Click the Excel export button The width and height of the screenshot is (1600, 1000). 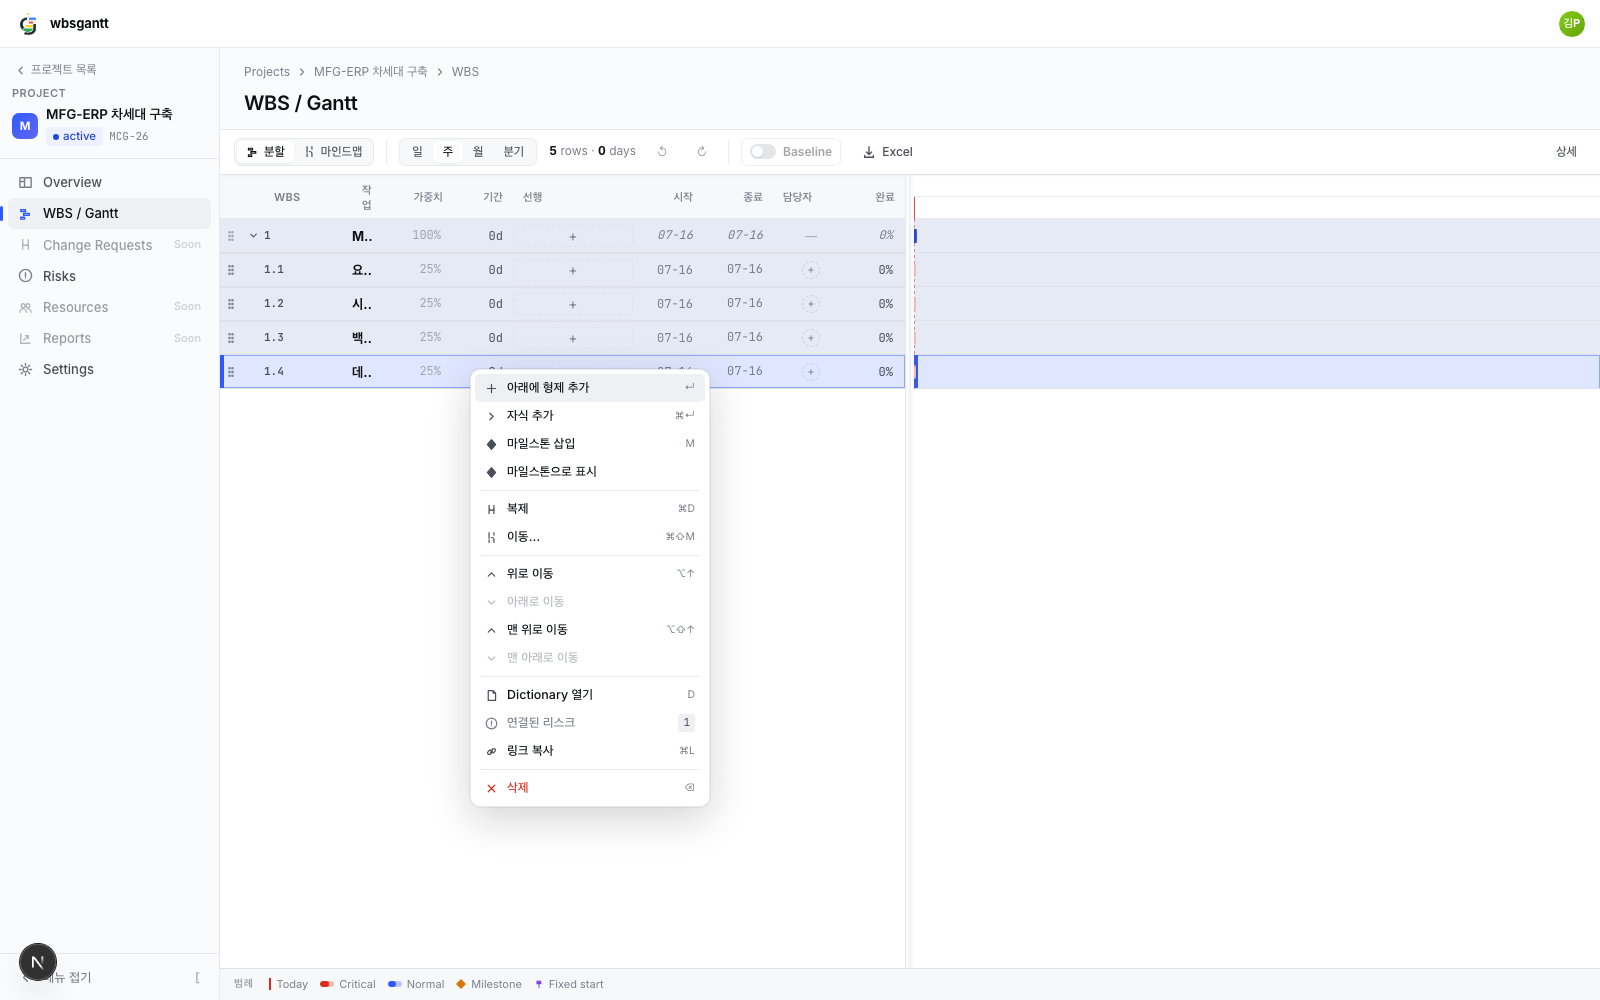888,152
